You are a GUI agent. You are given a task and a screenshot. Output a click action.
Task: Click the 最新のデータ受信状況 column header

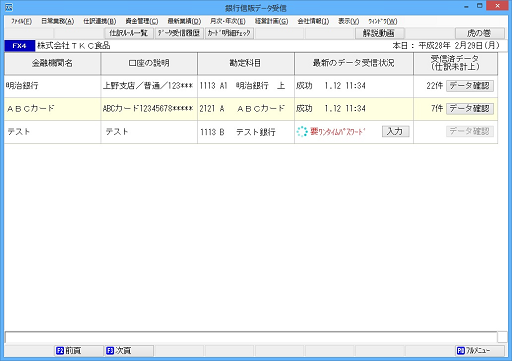click(354, 63)
